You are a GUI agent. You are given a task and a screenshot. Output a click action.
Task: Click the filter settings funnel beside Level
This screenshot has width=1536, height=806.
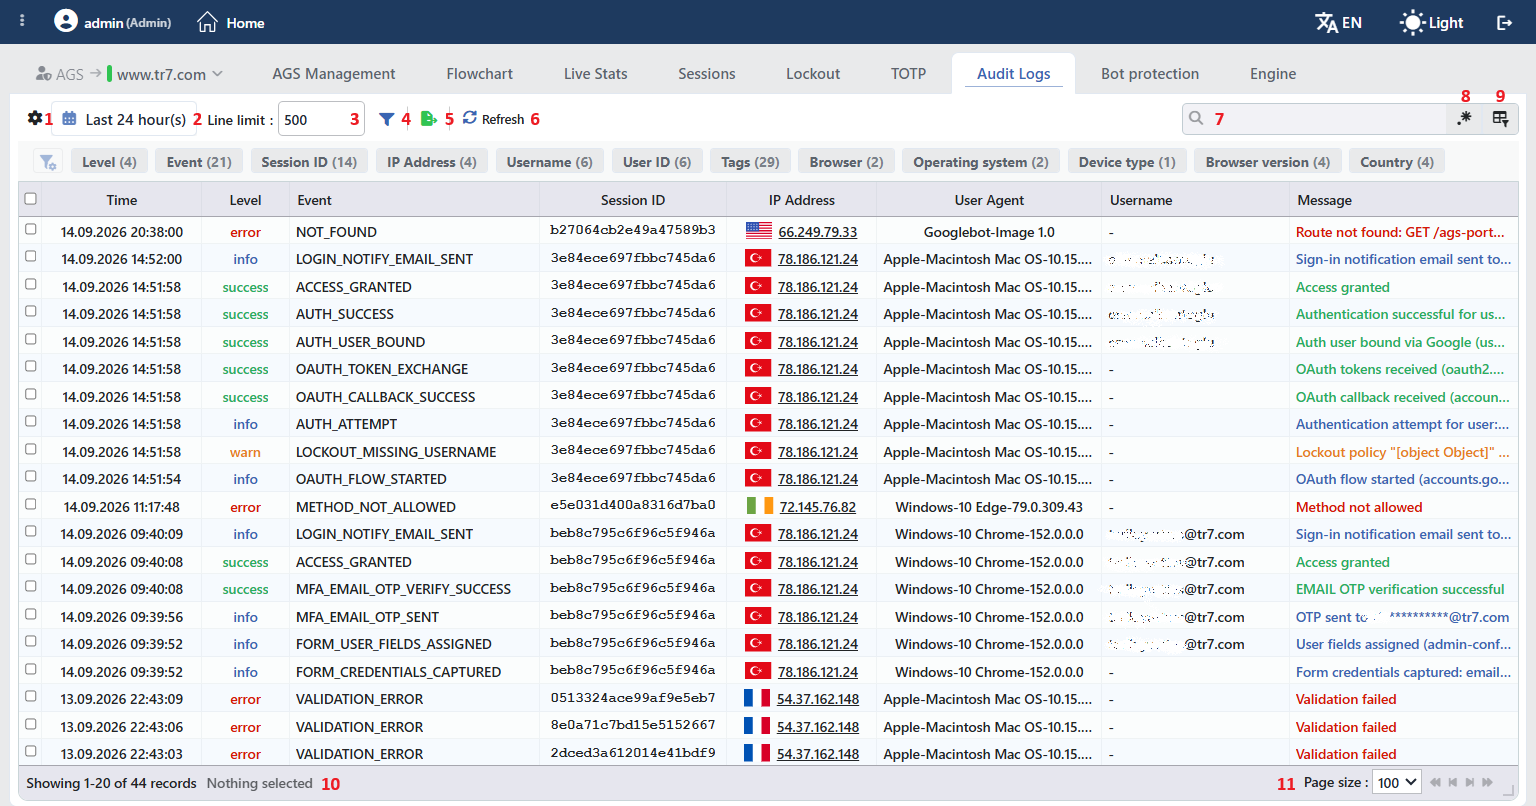coord(47,161)
